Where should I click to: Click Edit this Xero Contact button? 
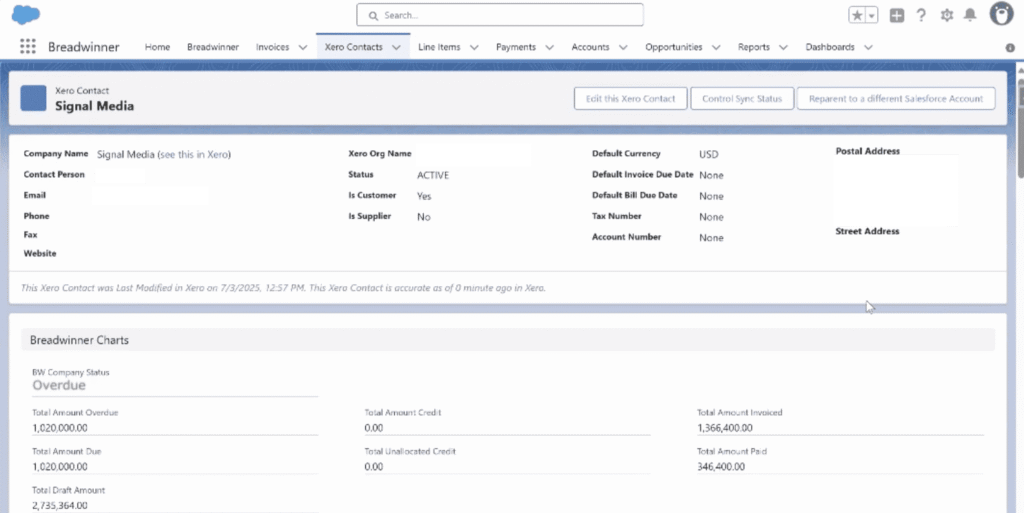point(630,99)
